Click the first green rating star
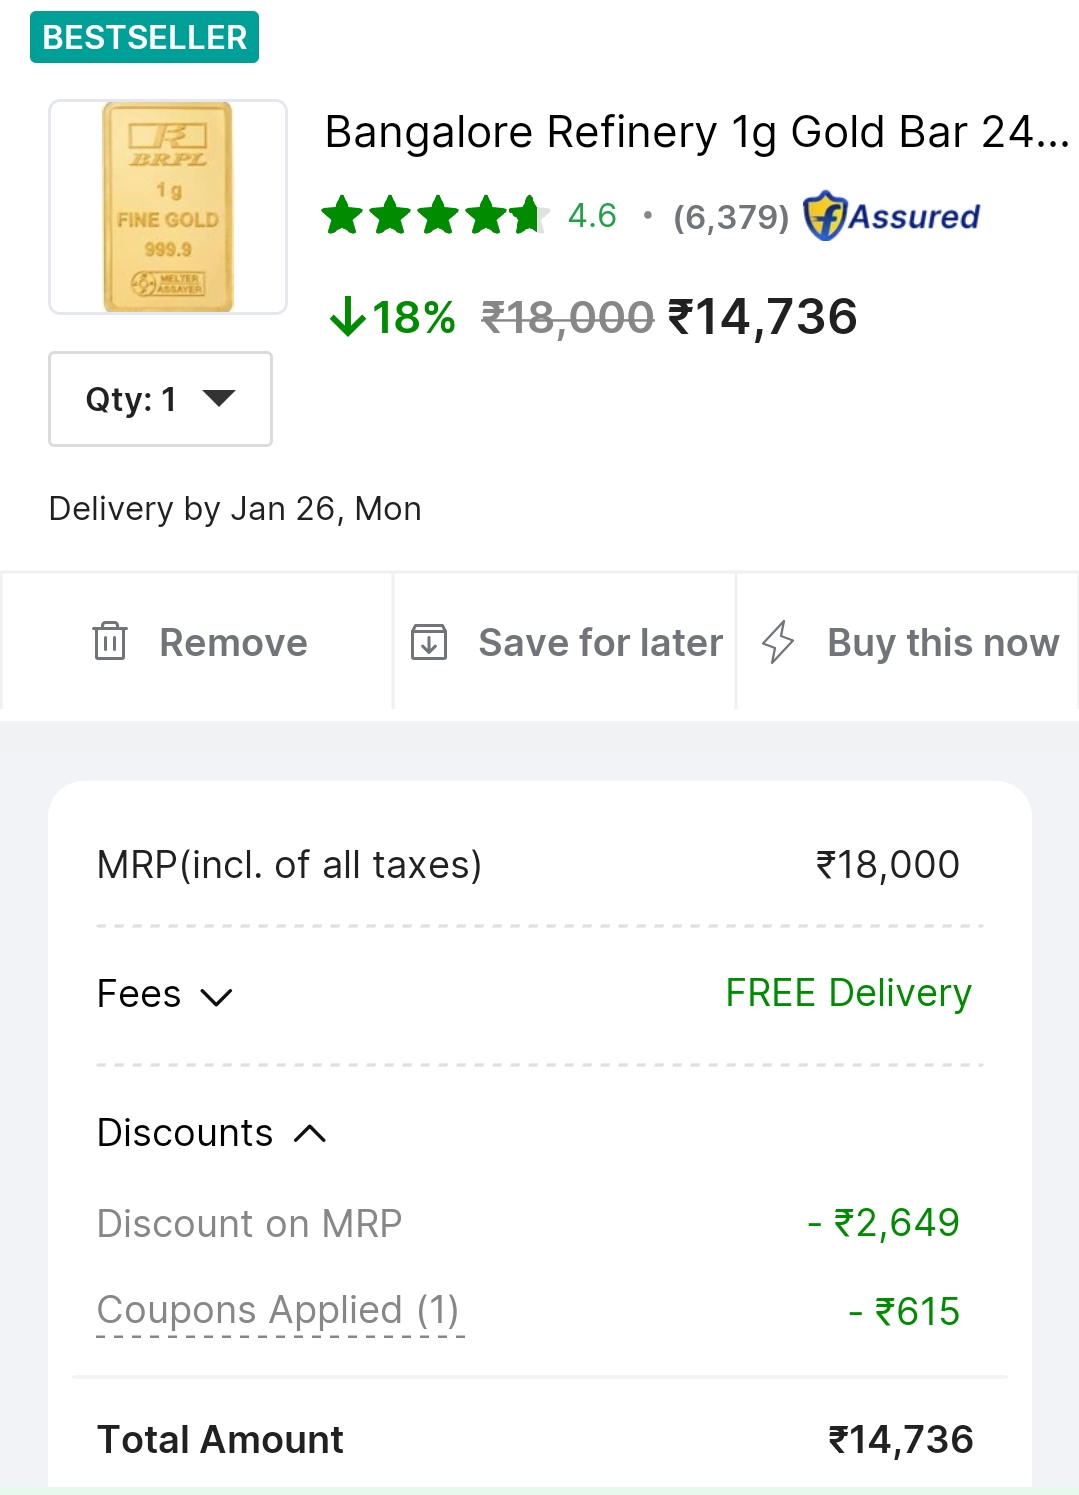Screen dimensions: 1079x1495 coord(343,215)
